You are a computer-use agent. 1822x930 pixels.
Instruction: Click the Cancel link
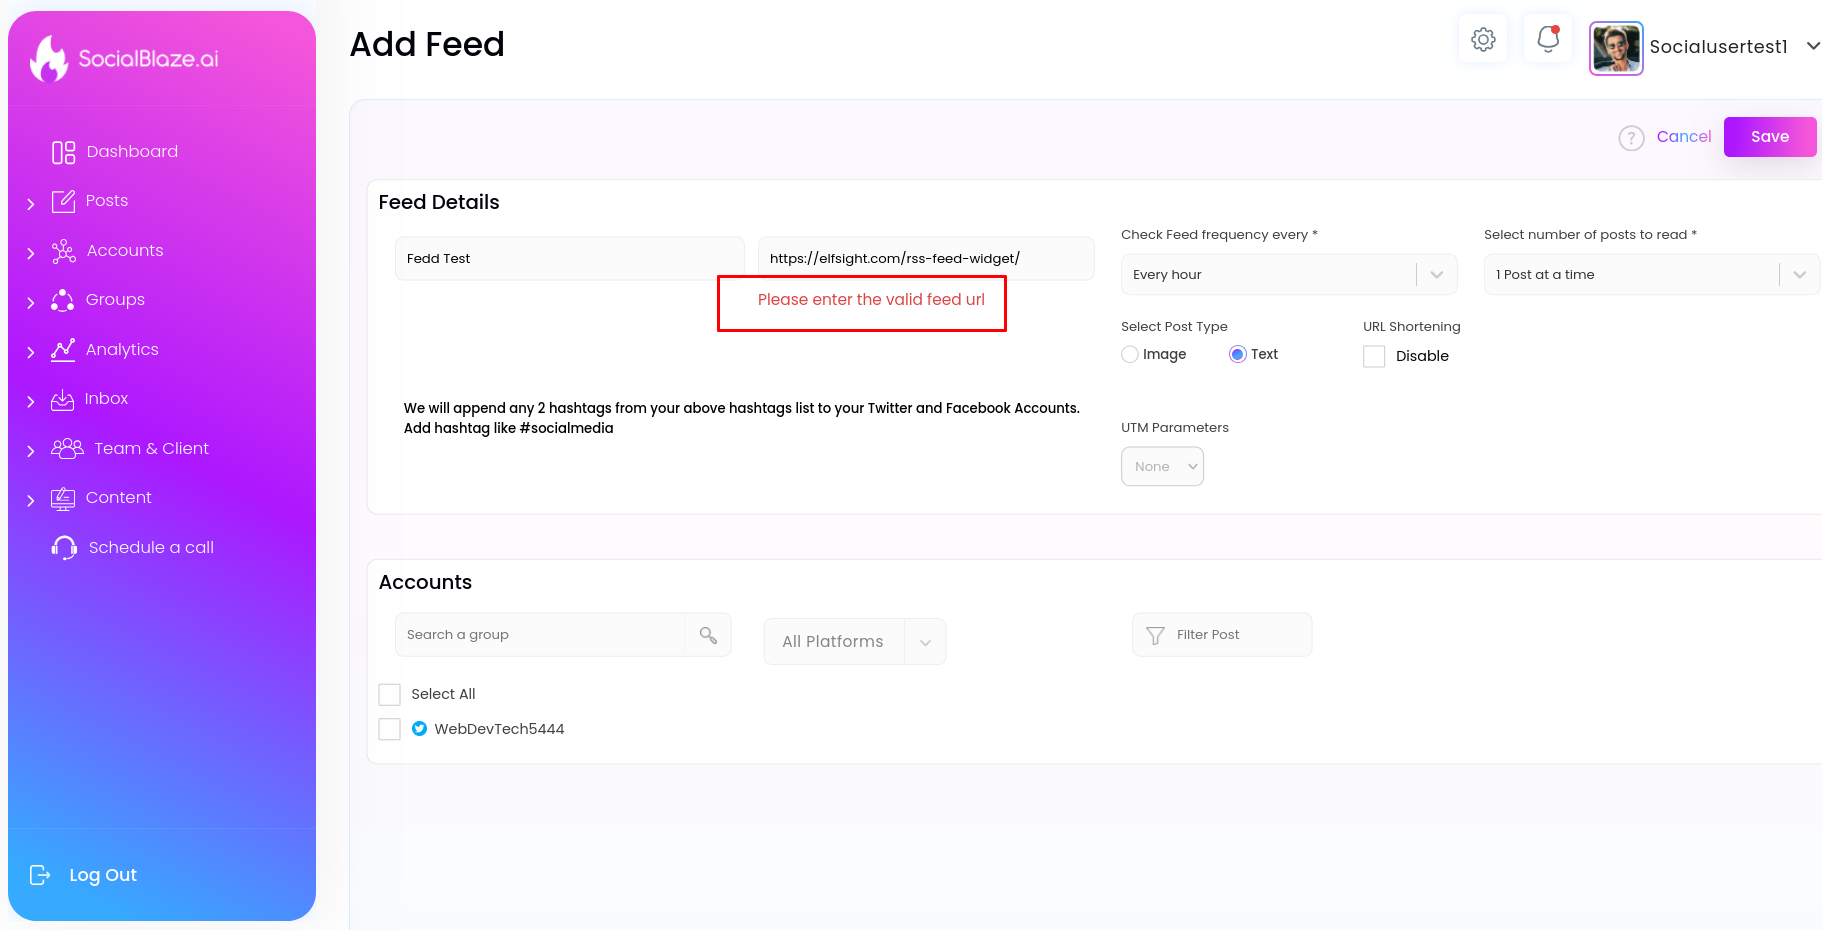coord(1684,137)
